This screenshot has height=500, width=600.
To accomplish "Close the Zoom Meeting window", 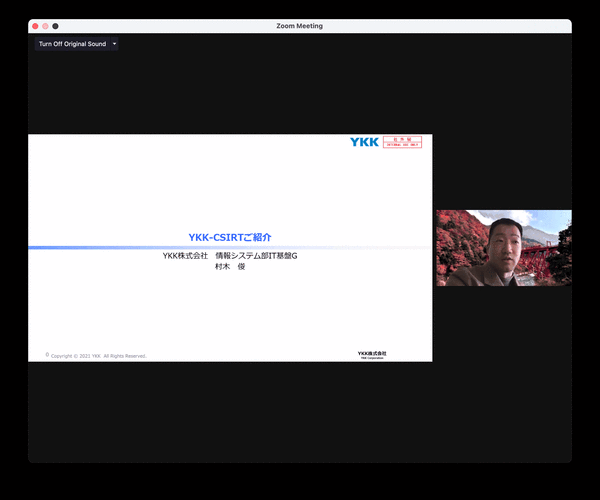I will pyautogui.click(x=35, y=26).
